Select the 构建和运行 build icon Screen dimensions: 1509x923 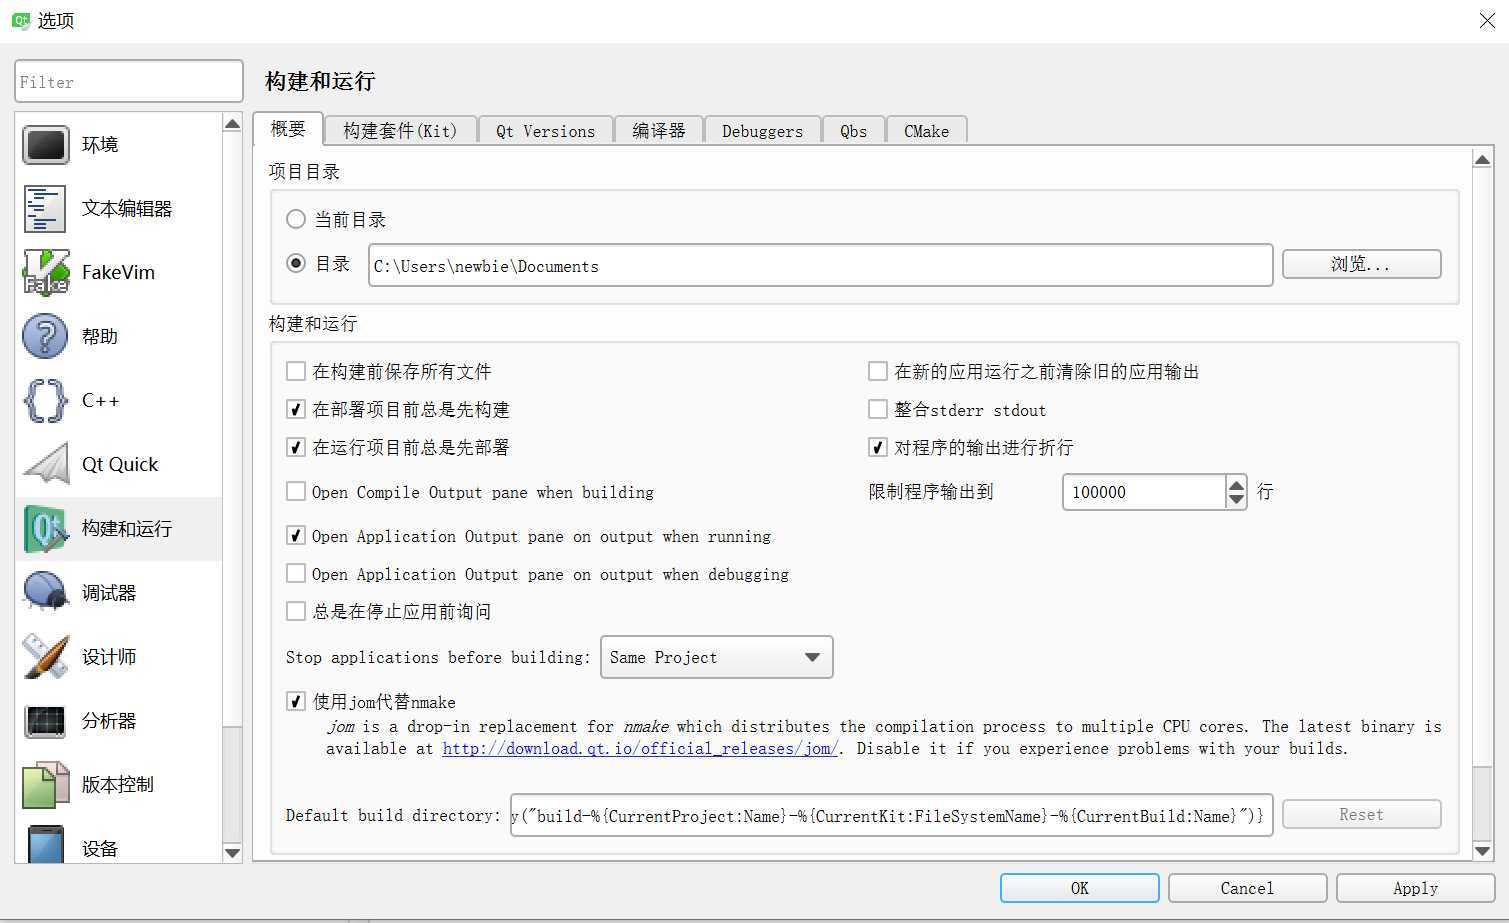[x=46, y=529]
